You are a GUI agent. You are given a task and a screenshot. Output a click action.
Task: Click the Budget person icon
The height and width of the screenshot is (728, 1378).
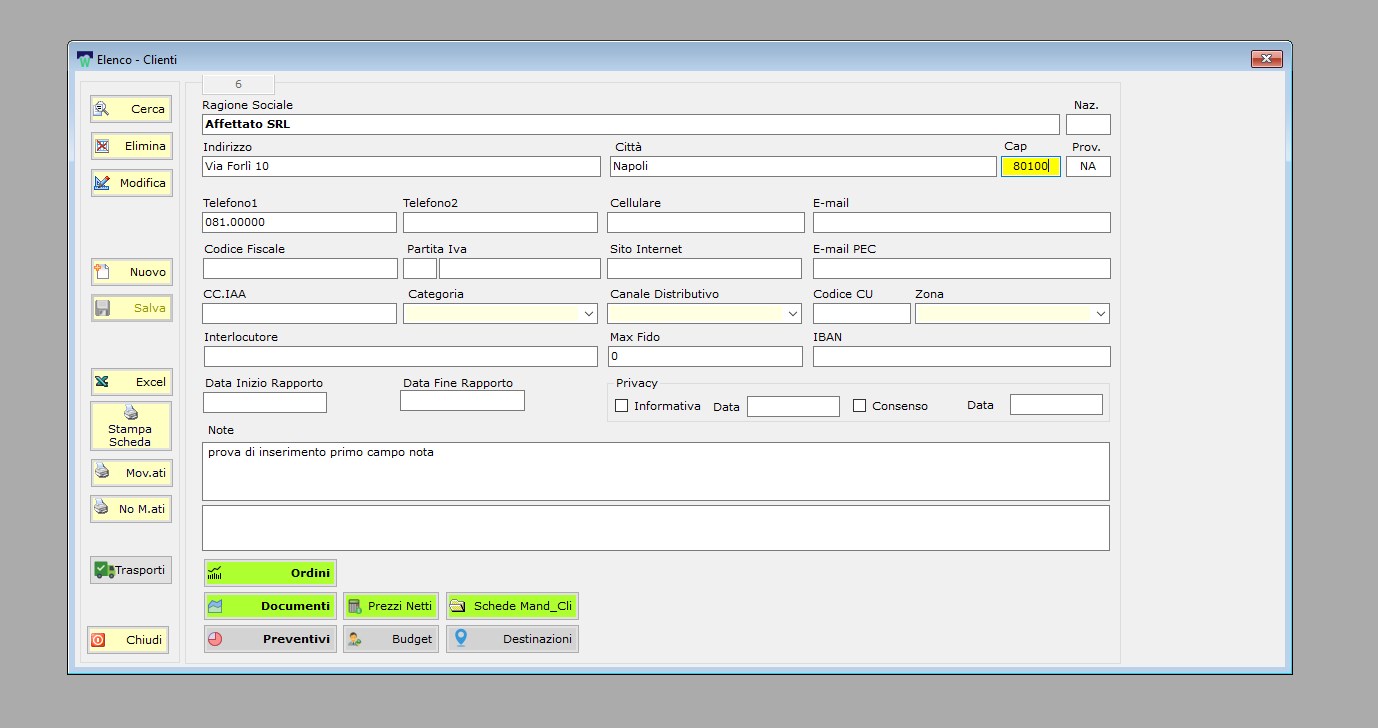pyautogui.click(x=354, y=639)
